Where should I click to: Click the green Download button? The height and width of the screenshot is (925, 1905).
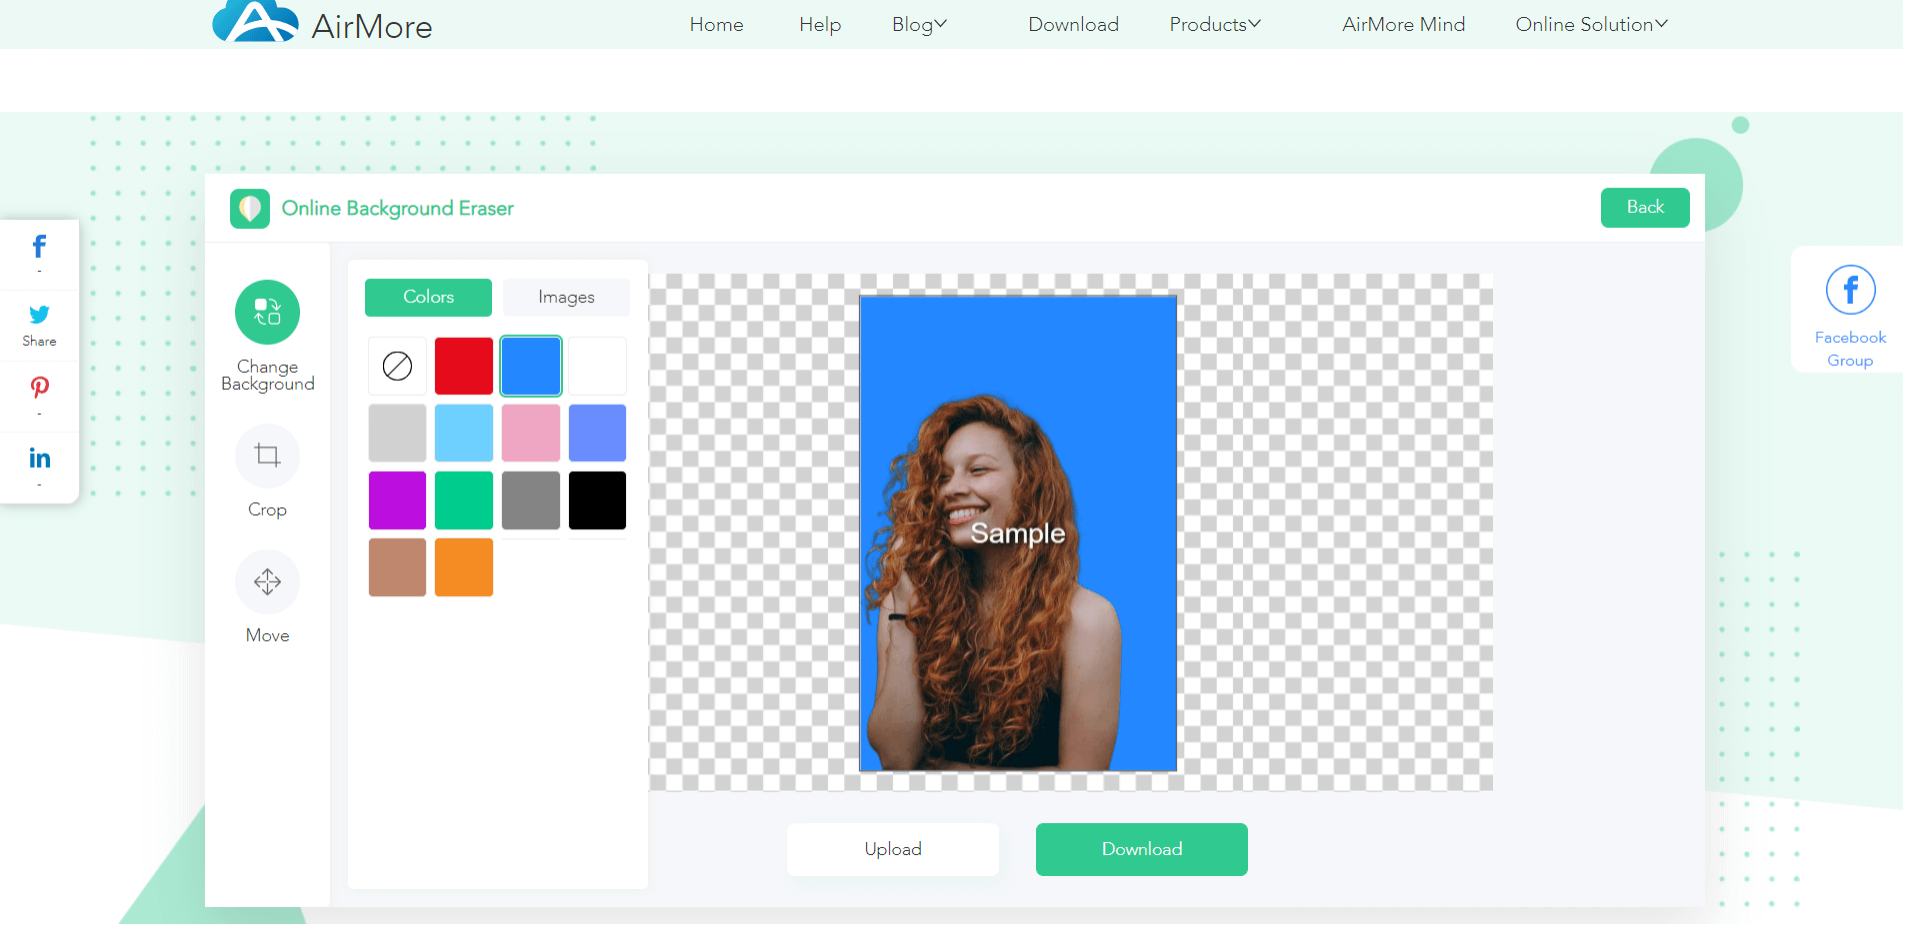point(1142,849)
